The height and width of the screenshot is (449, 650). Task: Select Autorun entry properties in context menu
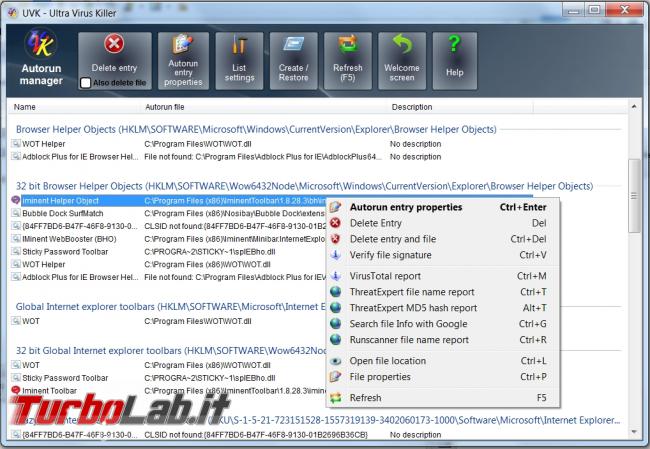pyautogui.click(x=442, y=207)
